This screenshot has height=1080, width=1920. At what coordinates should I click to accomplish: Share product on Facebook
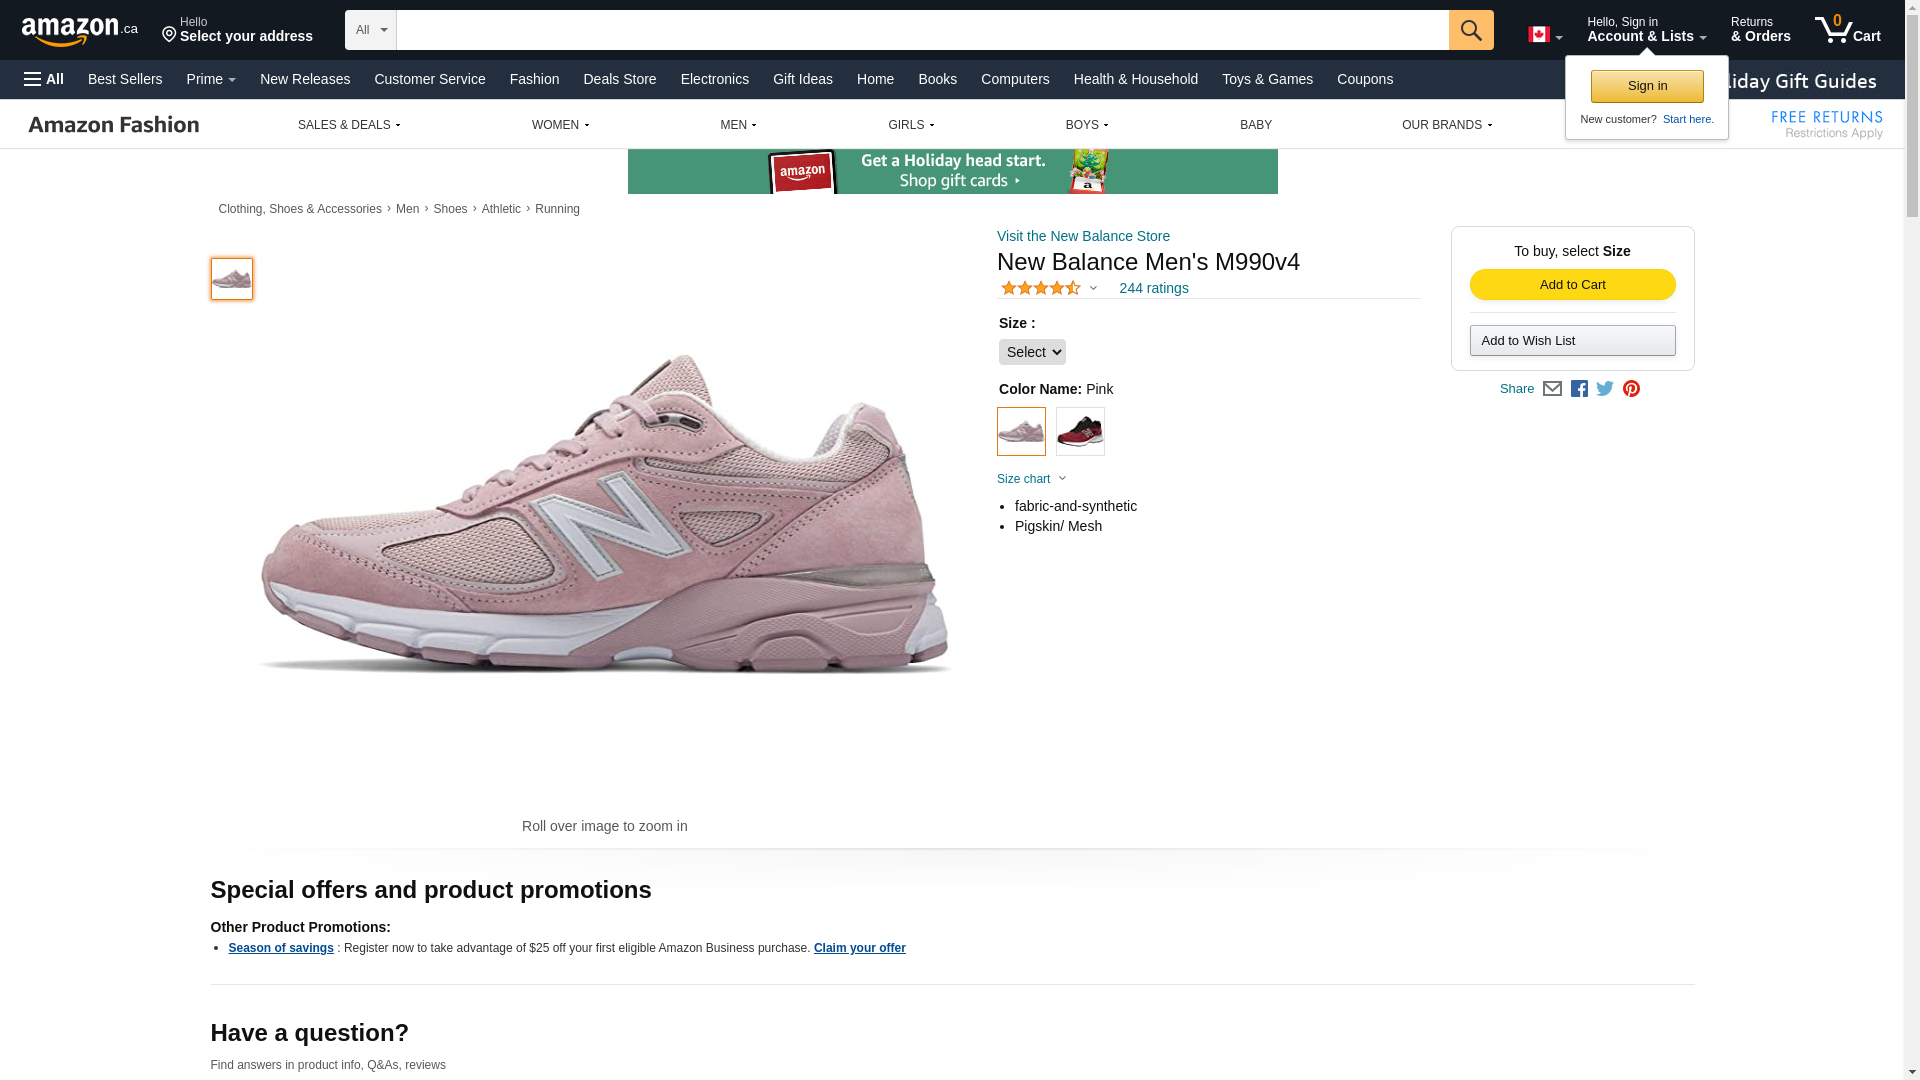[x=1579, y=389]
